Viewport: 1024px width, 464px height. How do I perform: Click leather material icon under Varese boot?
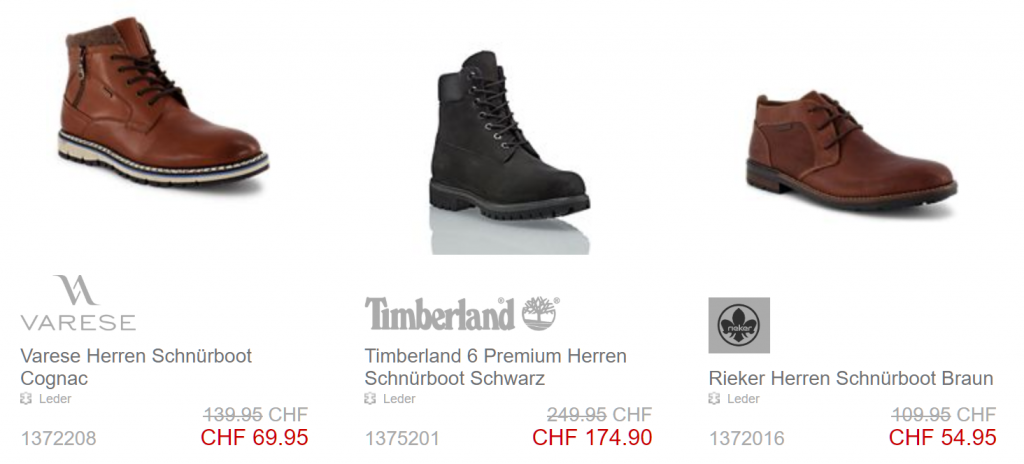pyautogui.click(x=26, y=399)
